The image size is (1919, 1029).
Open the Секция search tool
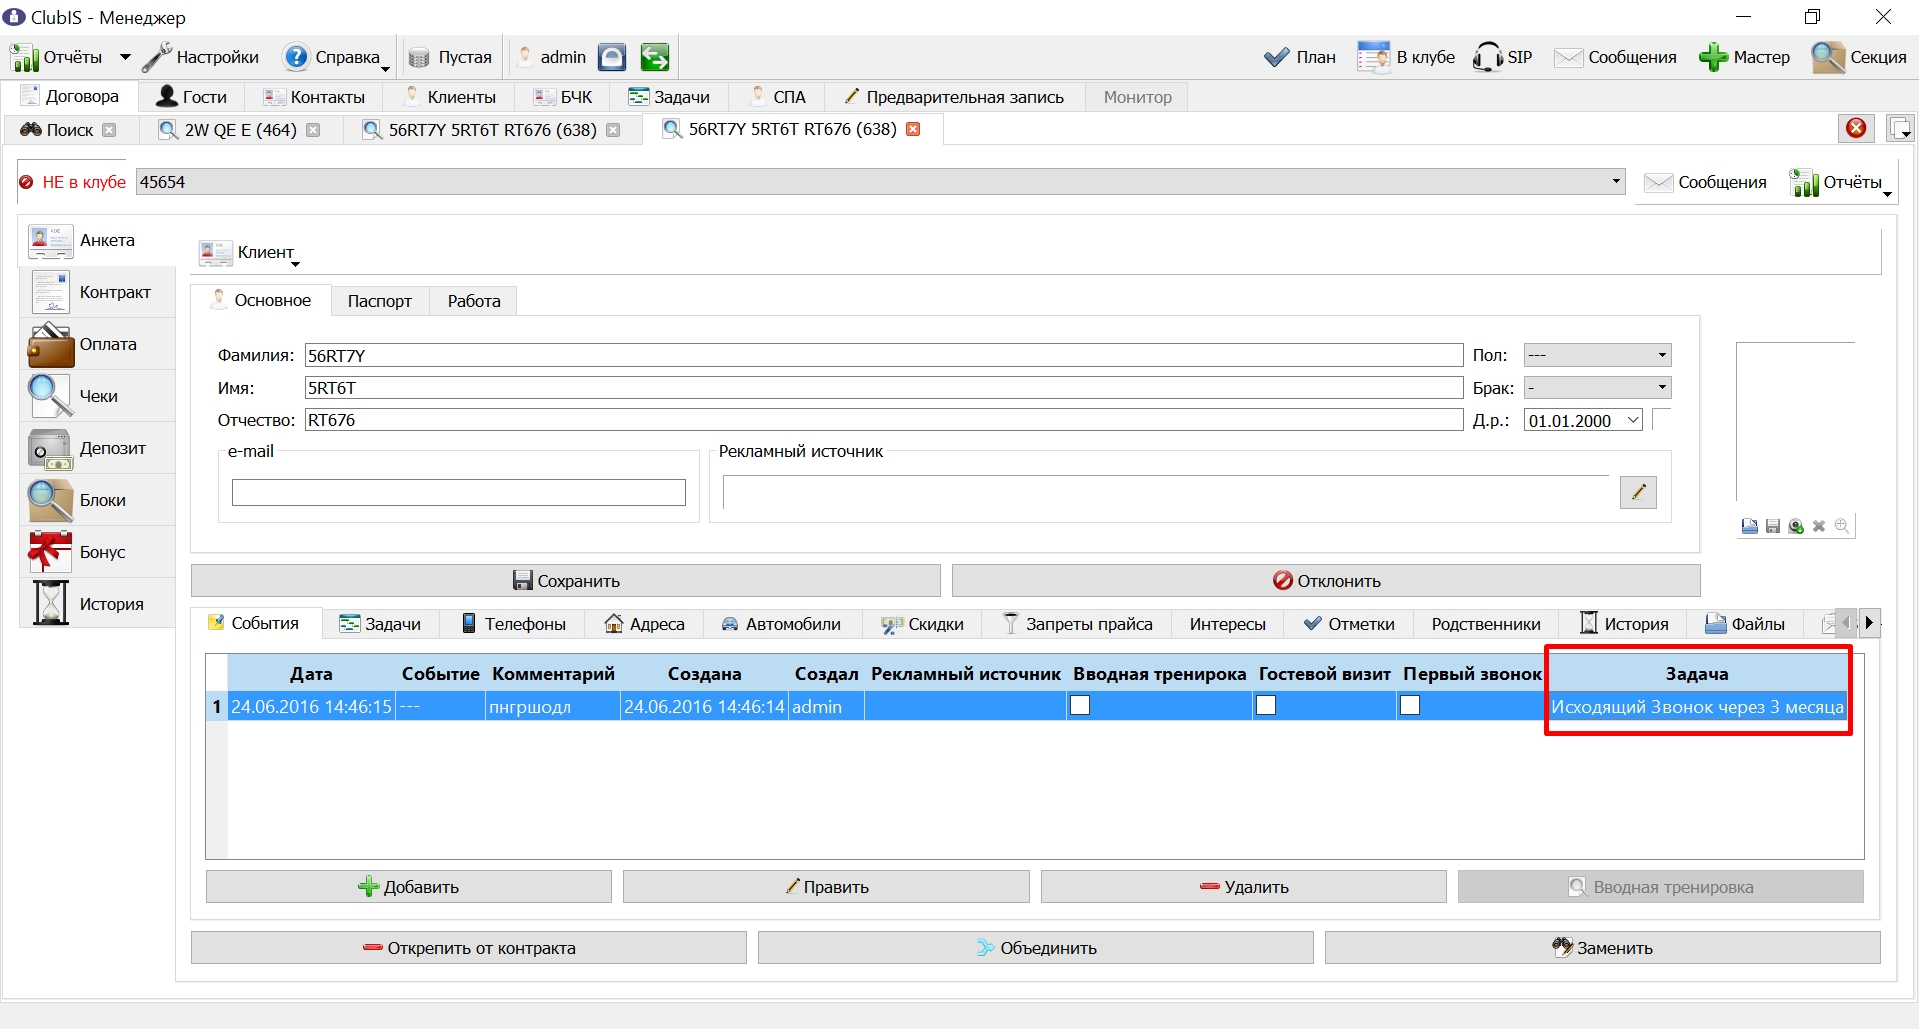(x=1859, y=57)
